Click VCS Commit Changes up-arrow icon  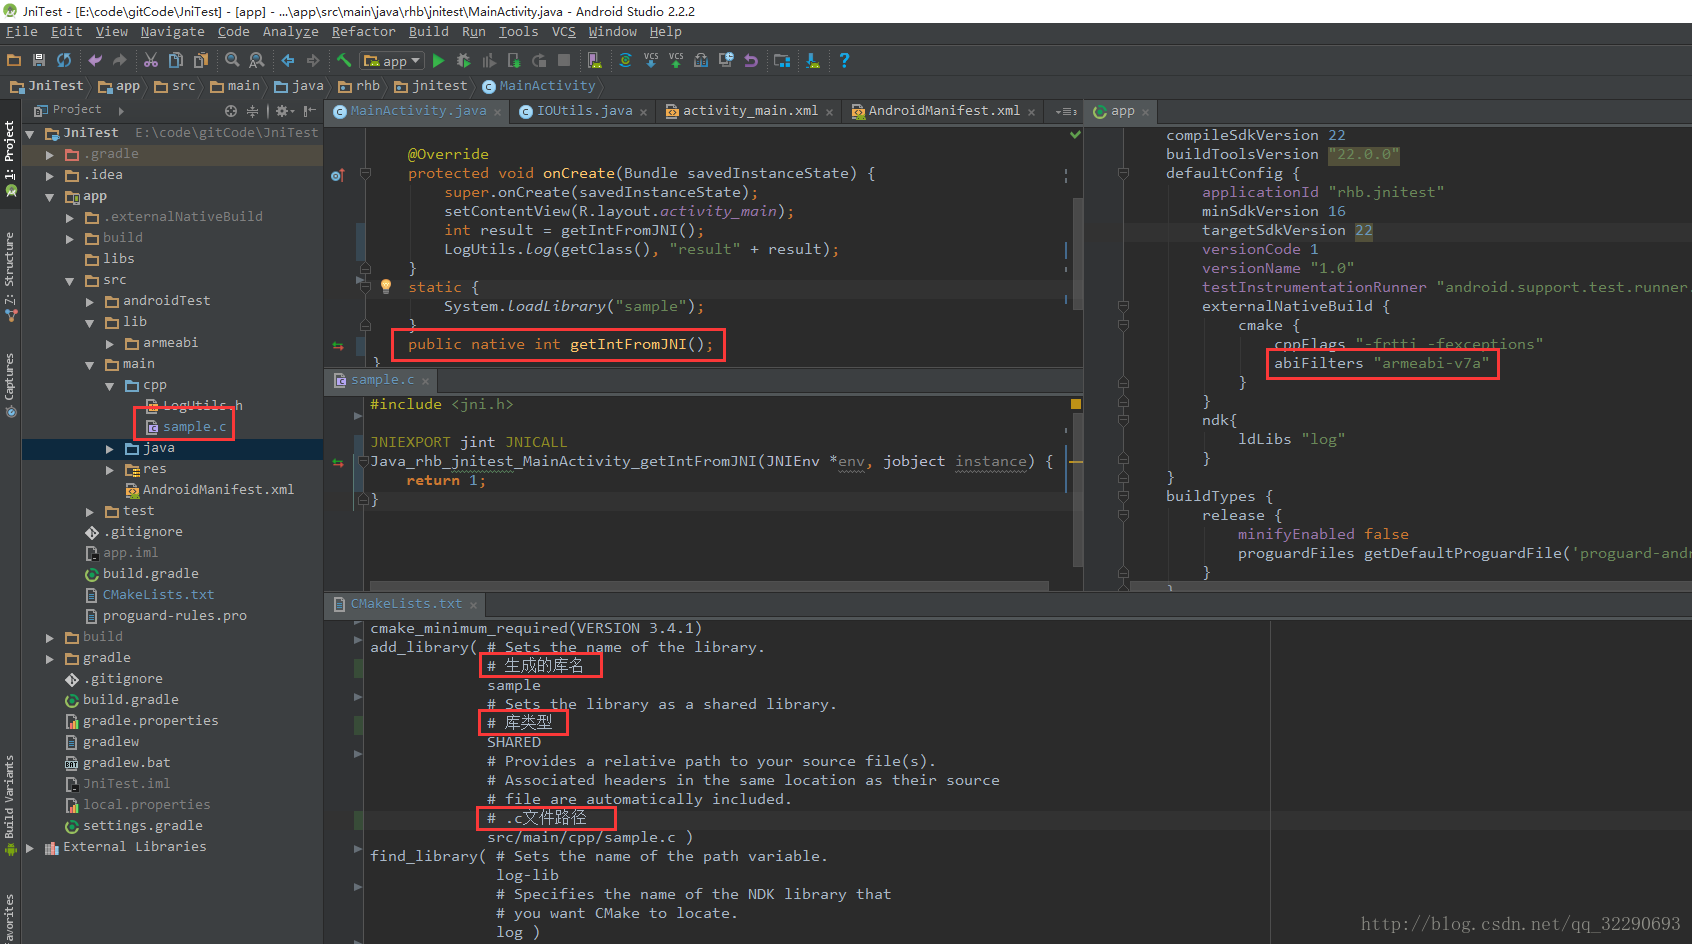coord(676,60)
